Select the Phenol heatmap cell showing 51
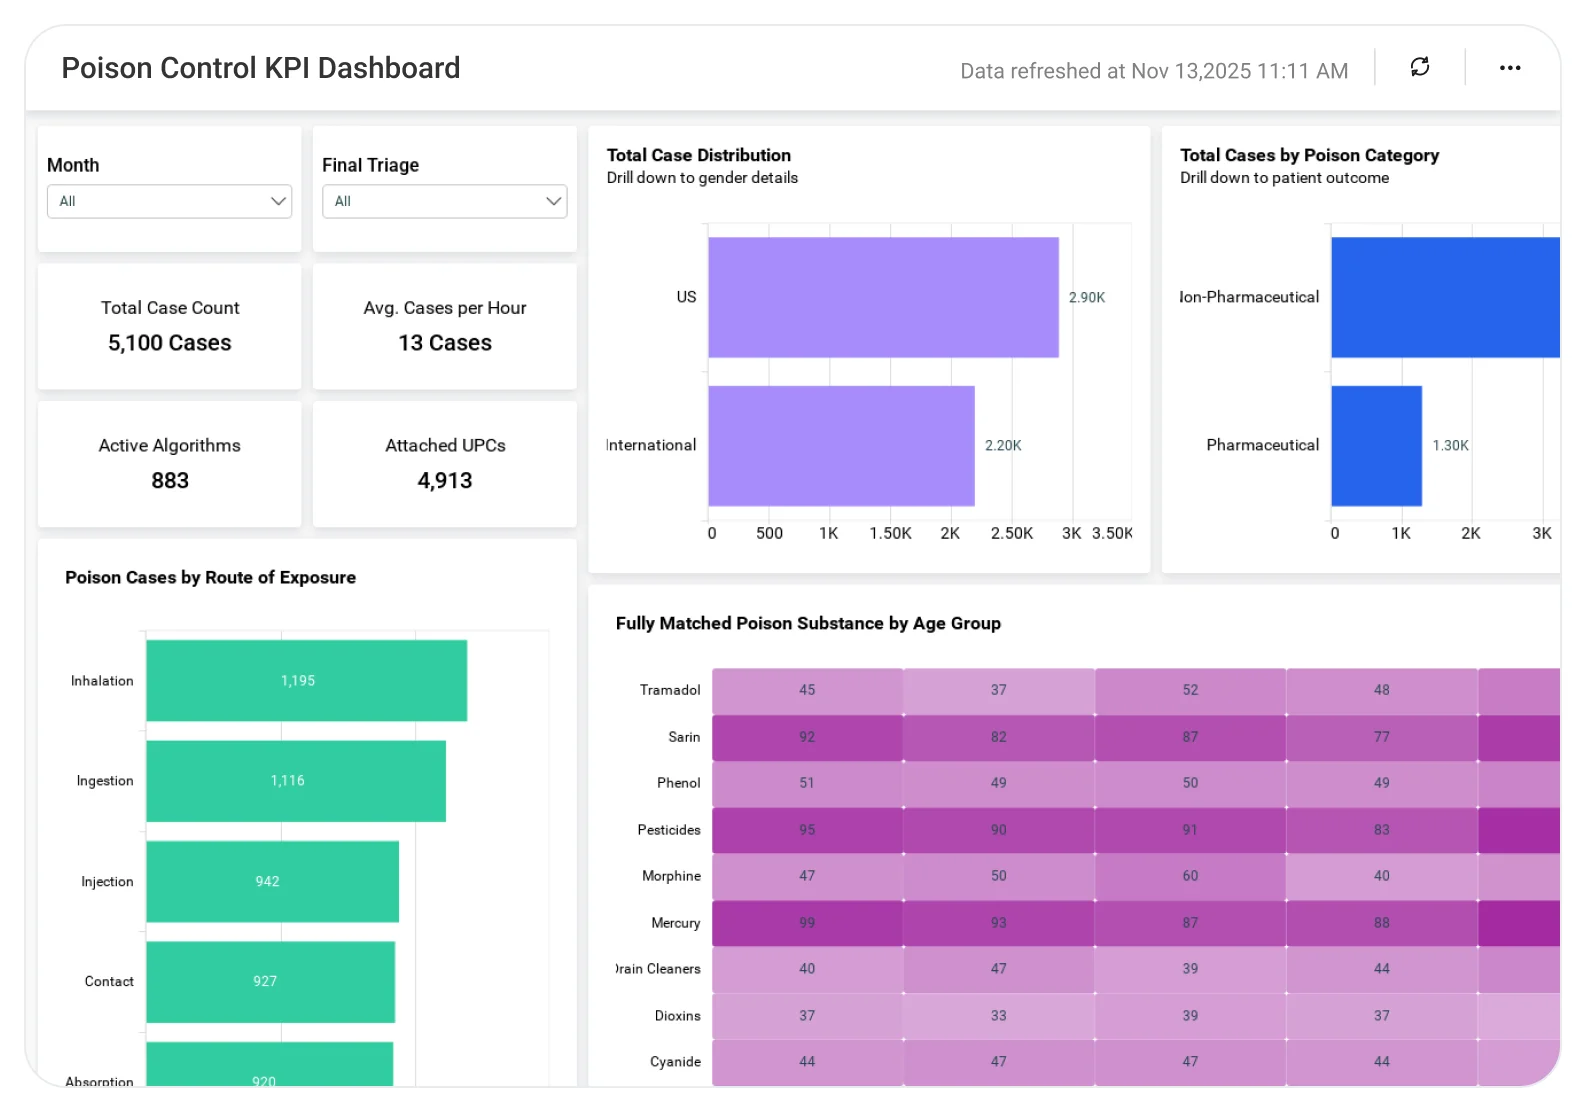Image resolution: width=1586 pixels, height=1112 pixels. pyautogui.click(x=807, y=783)
